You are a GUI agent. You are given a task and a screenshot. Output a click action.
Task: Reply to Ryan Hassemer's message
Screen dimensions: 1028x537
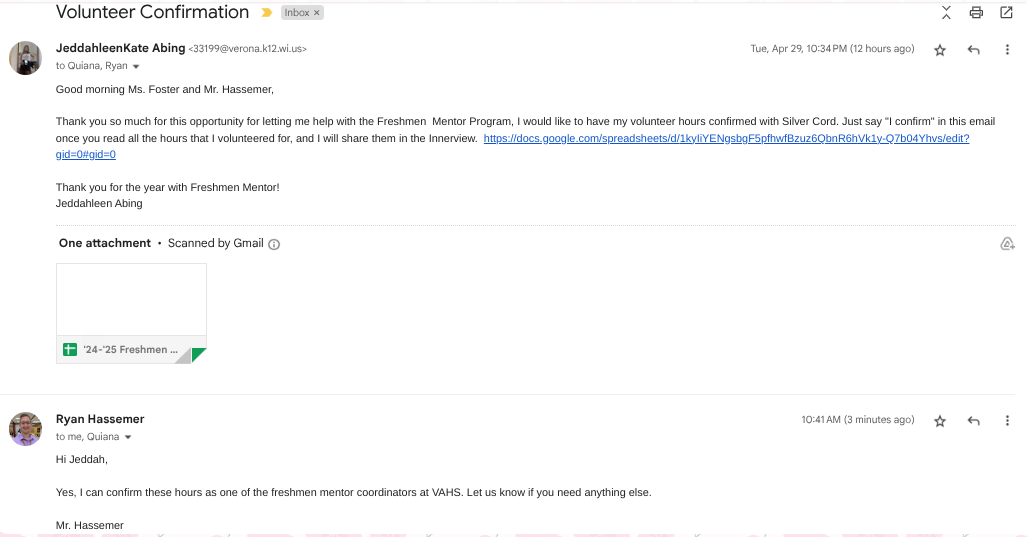pyautogui.click(x=974, y=421)
